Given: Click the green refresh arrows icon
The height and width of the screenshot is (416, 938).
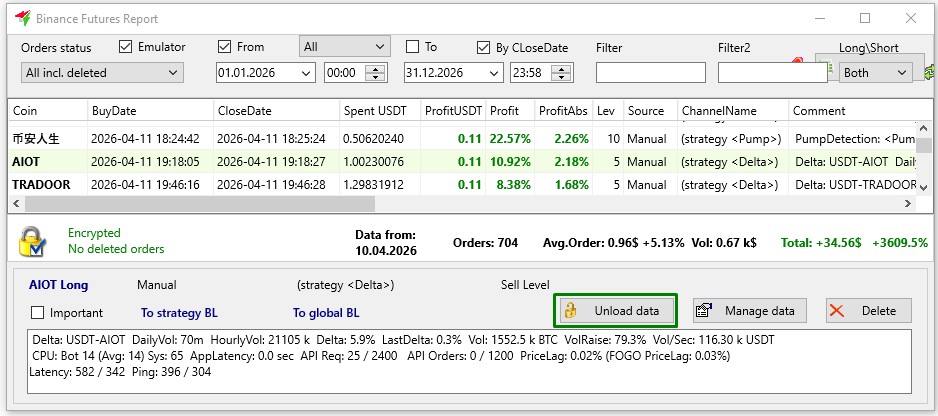Looking at the screenshot, I should tap(931, 70).
